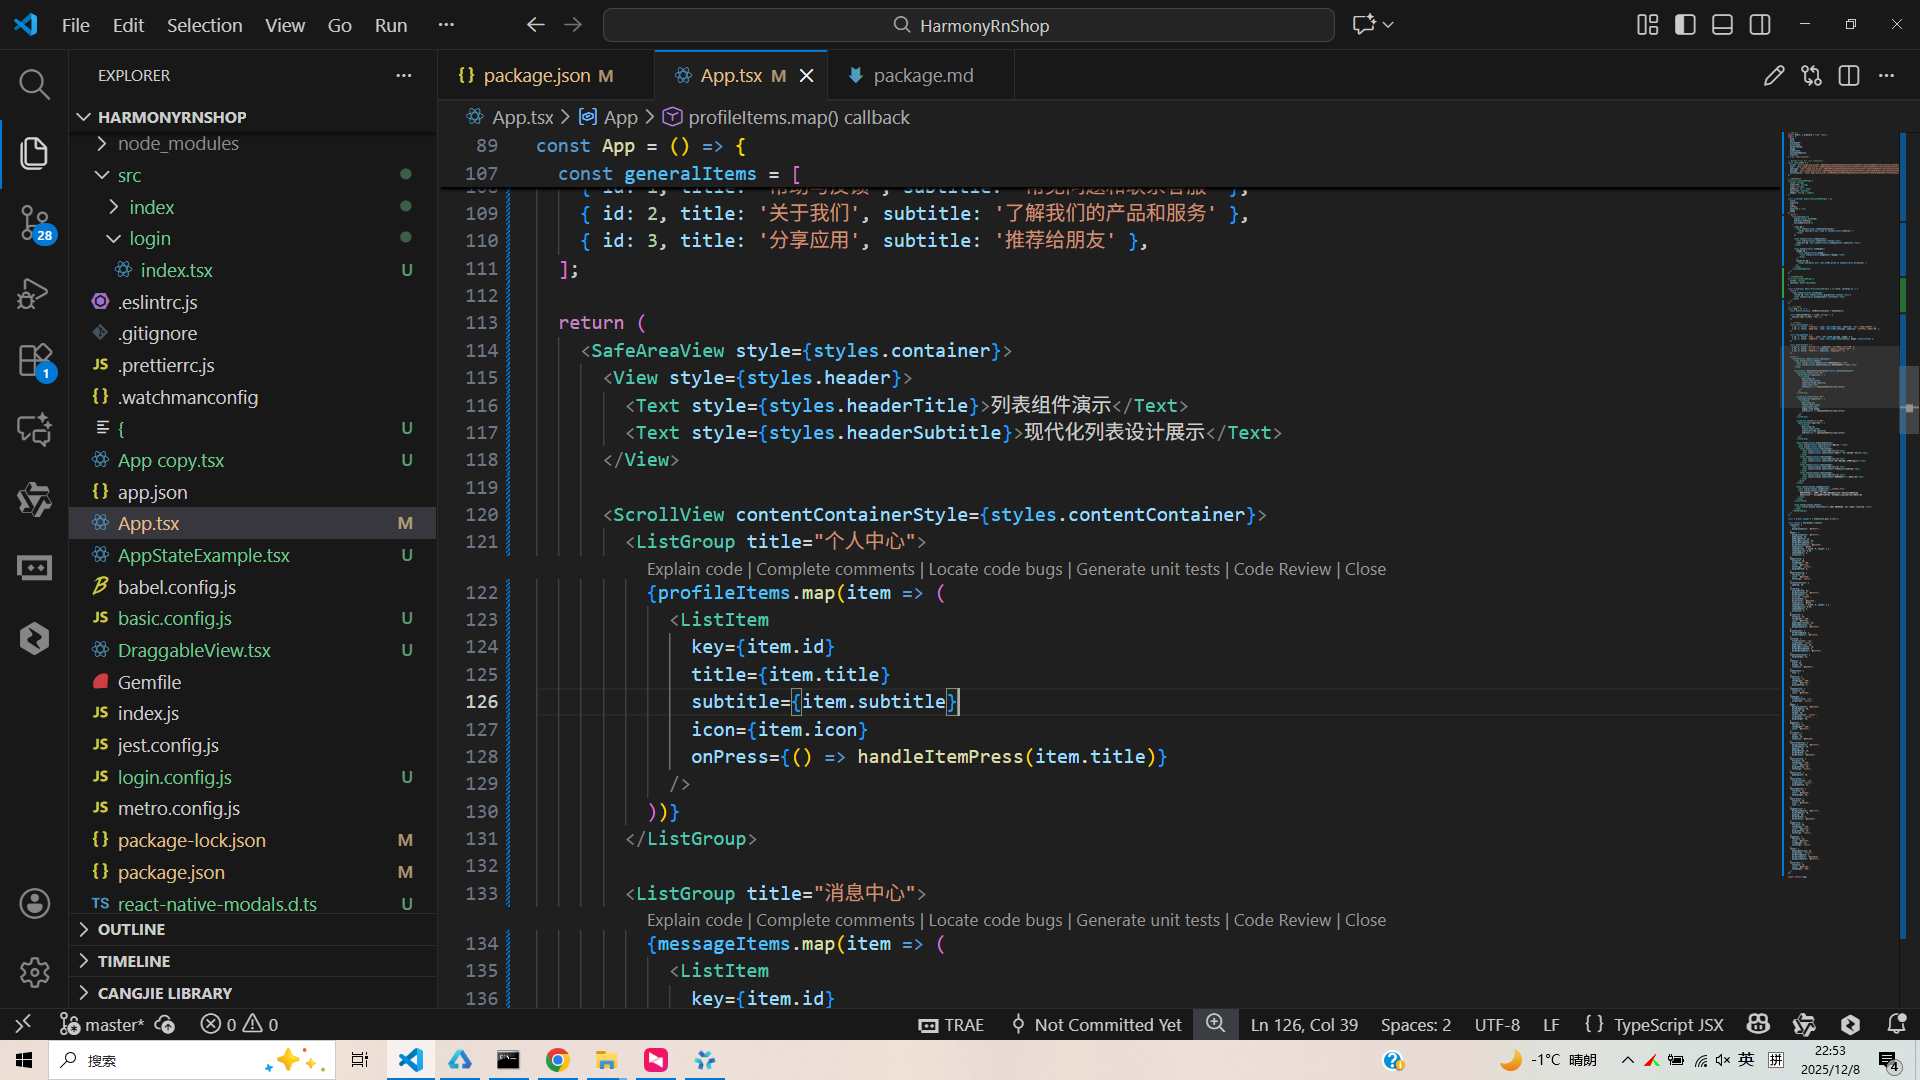
Task: Click Split Editor Right icon
Action: coord(1848,76)
